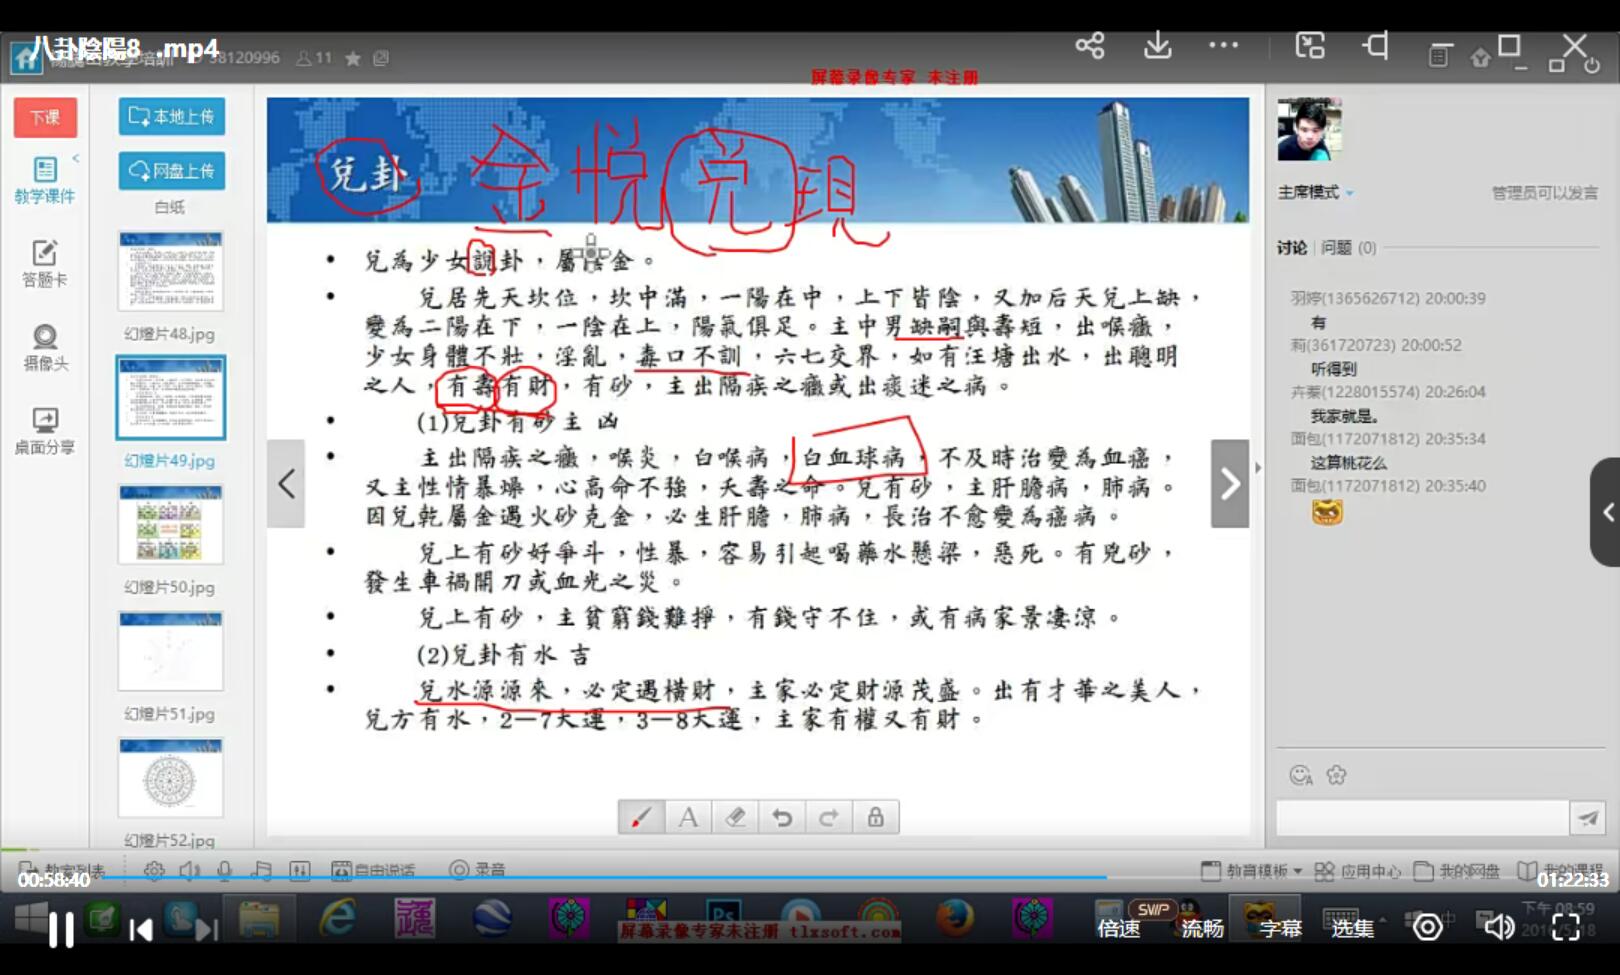Screen dimensions: 1620x975
Task: Click the download video icon
Action: point(1157,46)
